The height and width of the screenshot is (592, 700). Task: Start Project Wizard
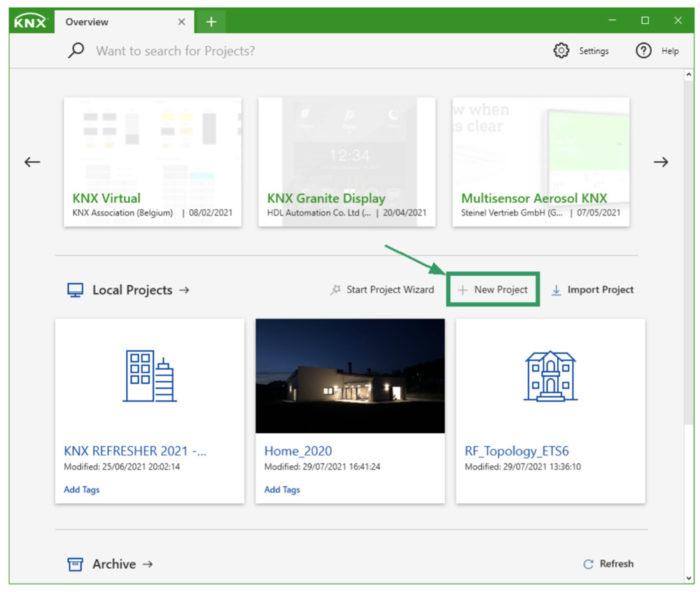382,290
